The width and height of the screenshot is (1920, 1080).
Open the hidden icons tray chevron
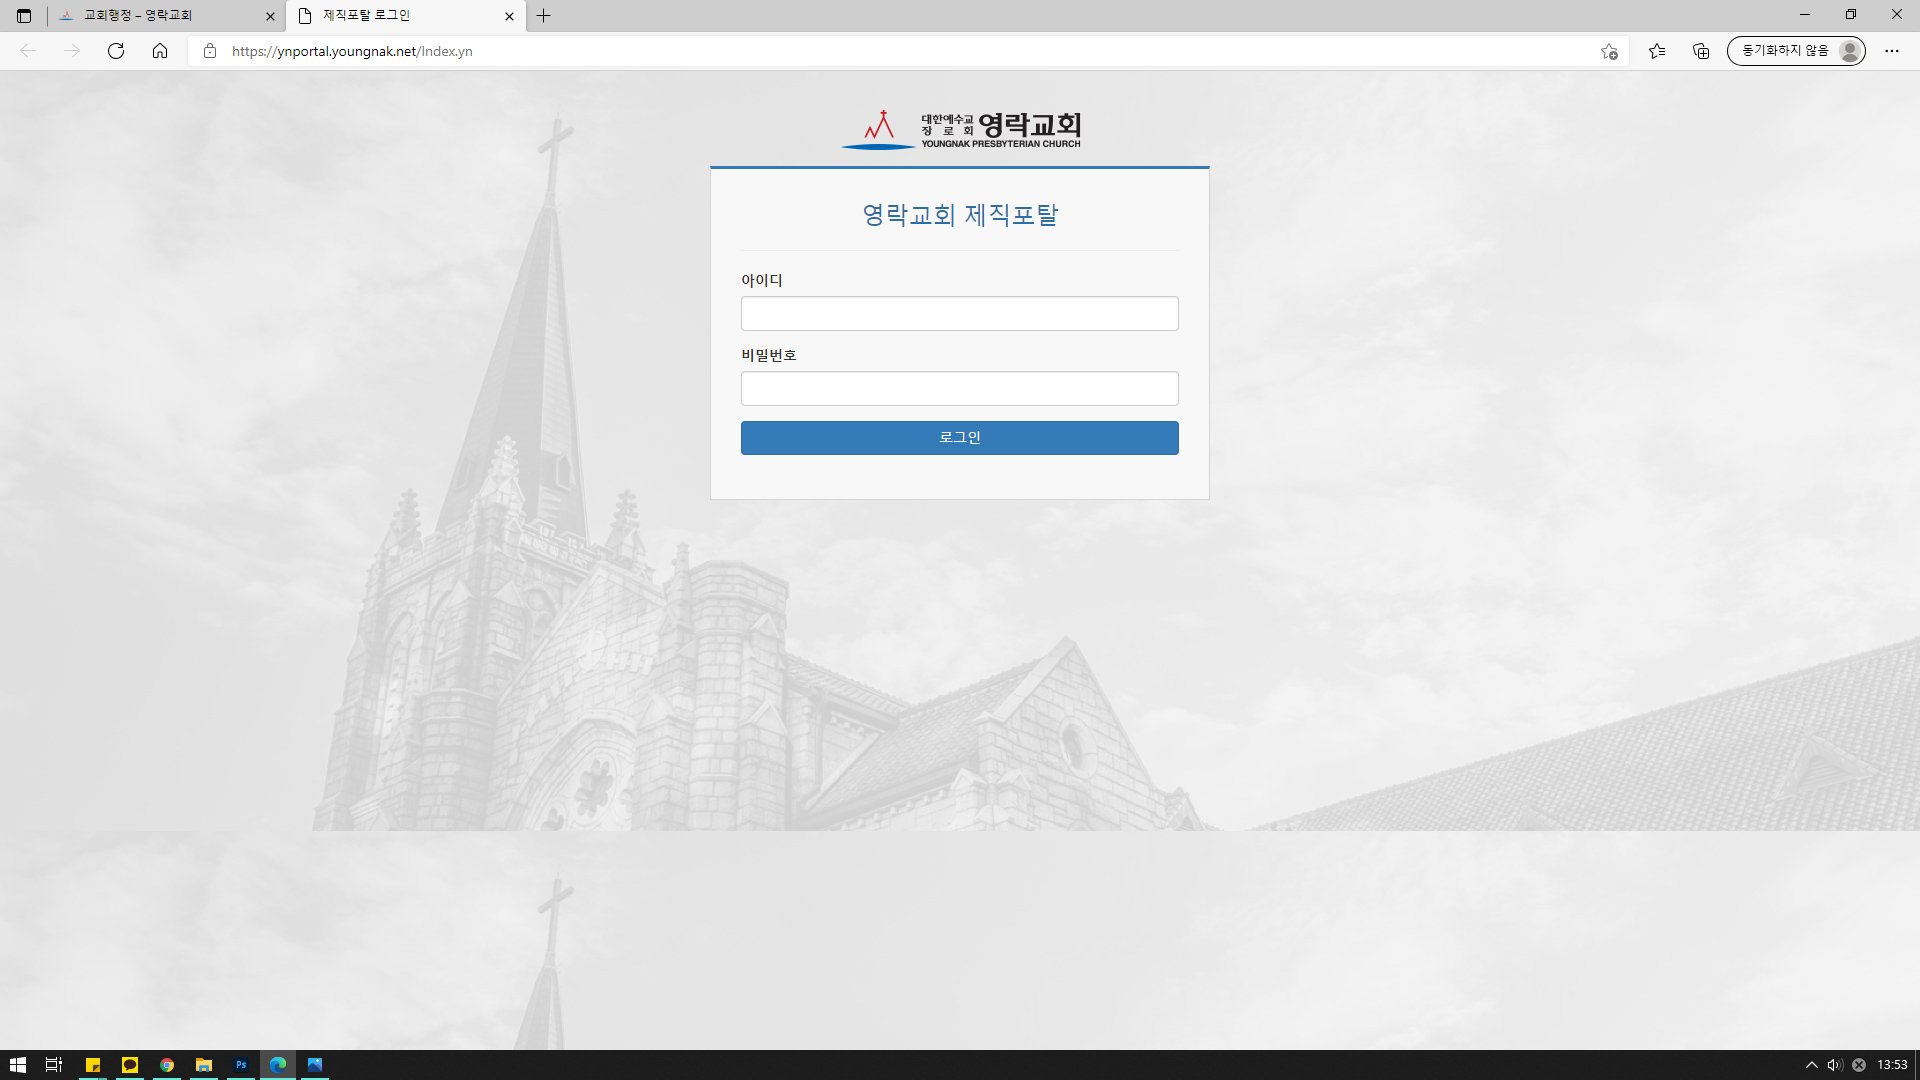coord(1812,1066)
